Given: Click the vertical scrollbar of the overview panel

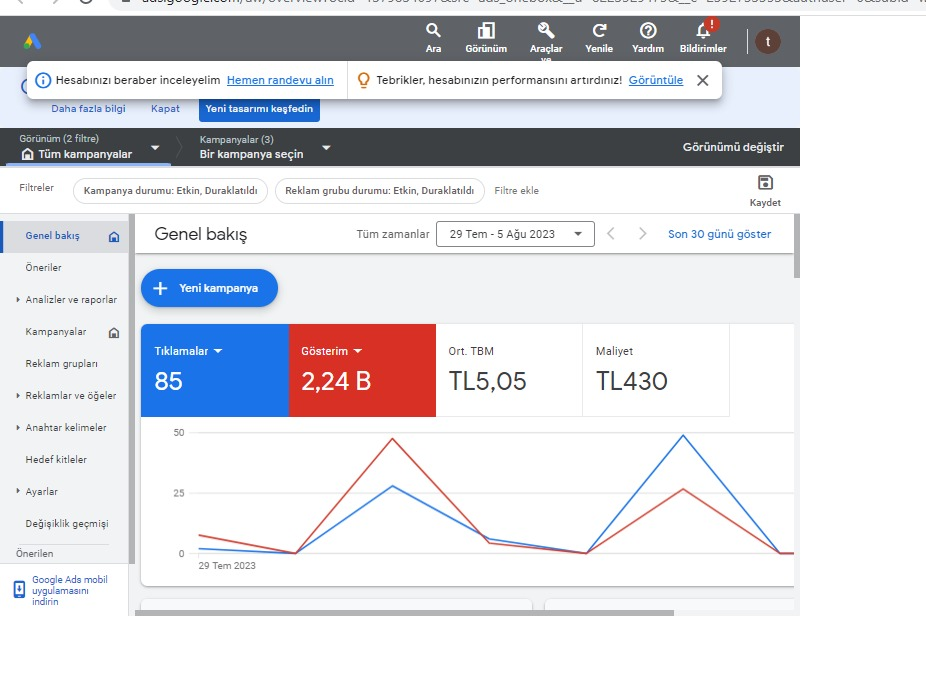Looking at the screenshot, I should [x=797, y=246].
